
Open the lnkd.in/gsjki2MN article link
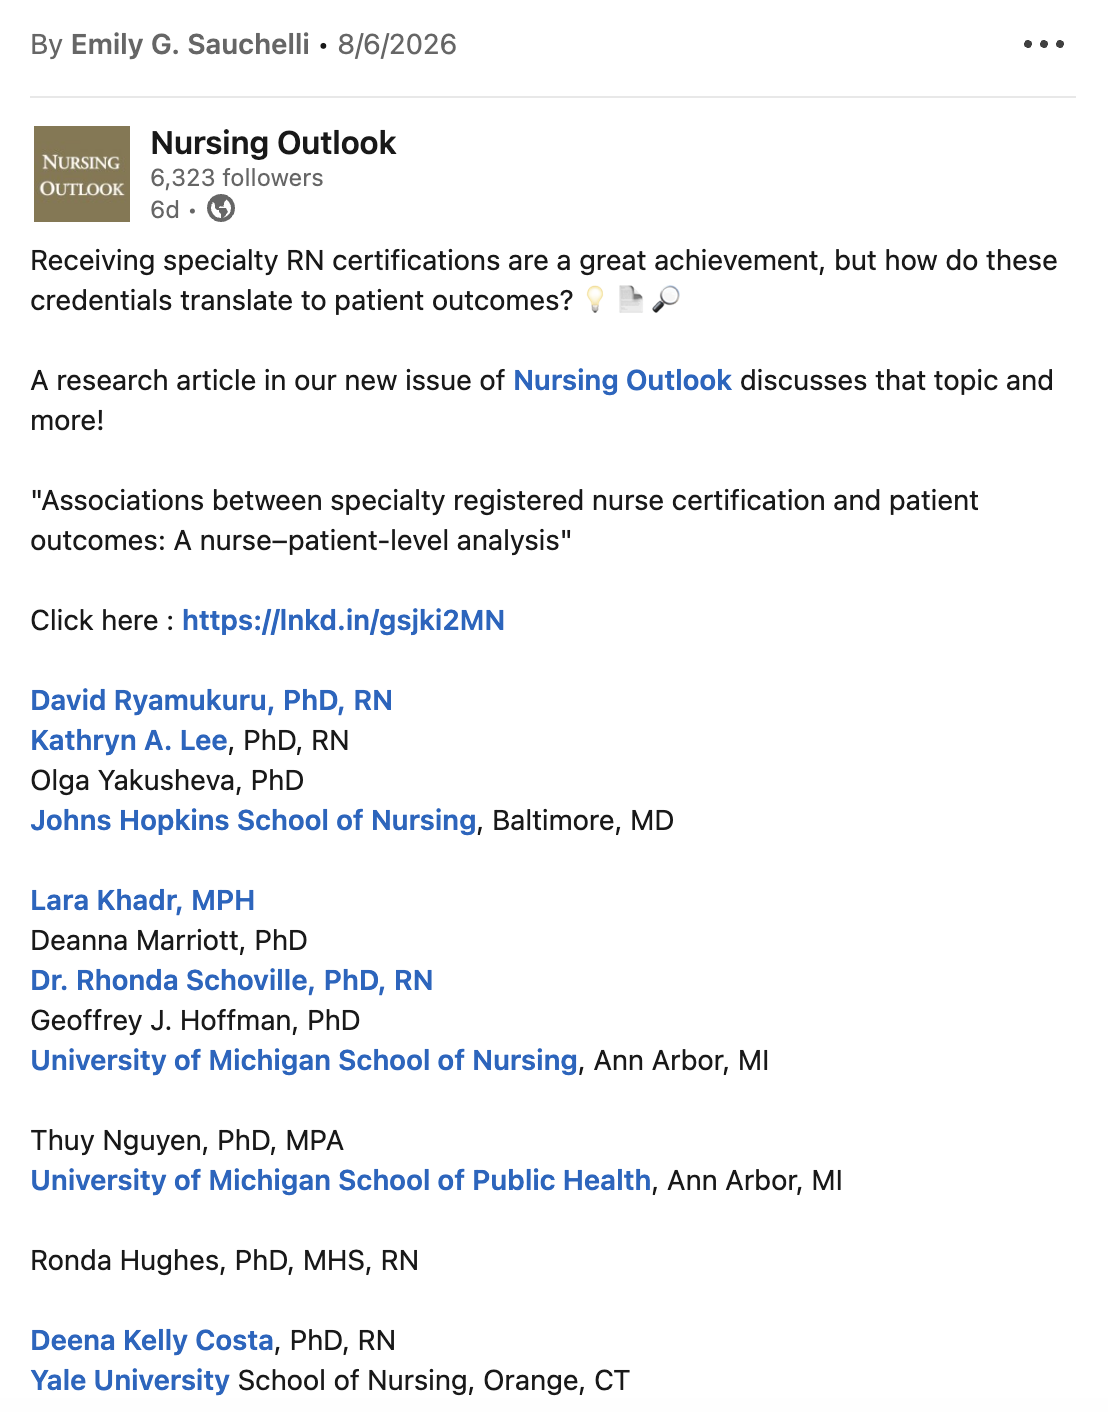click(x=343, y=620)
